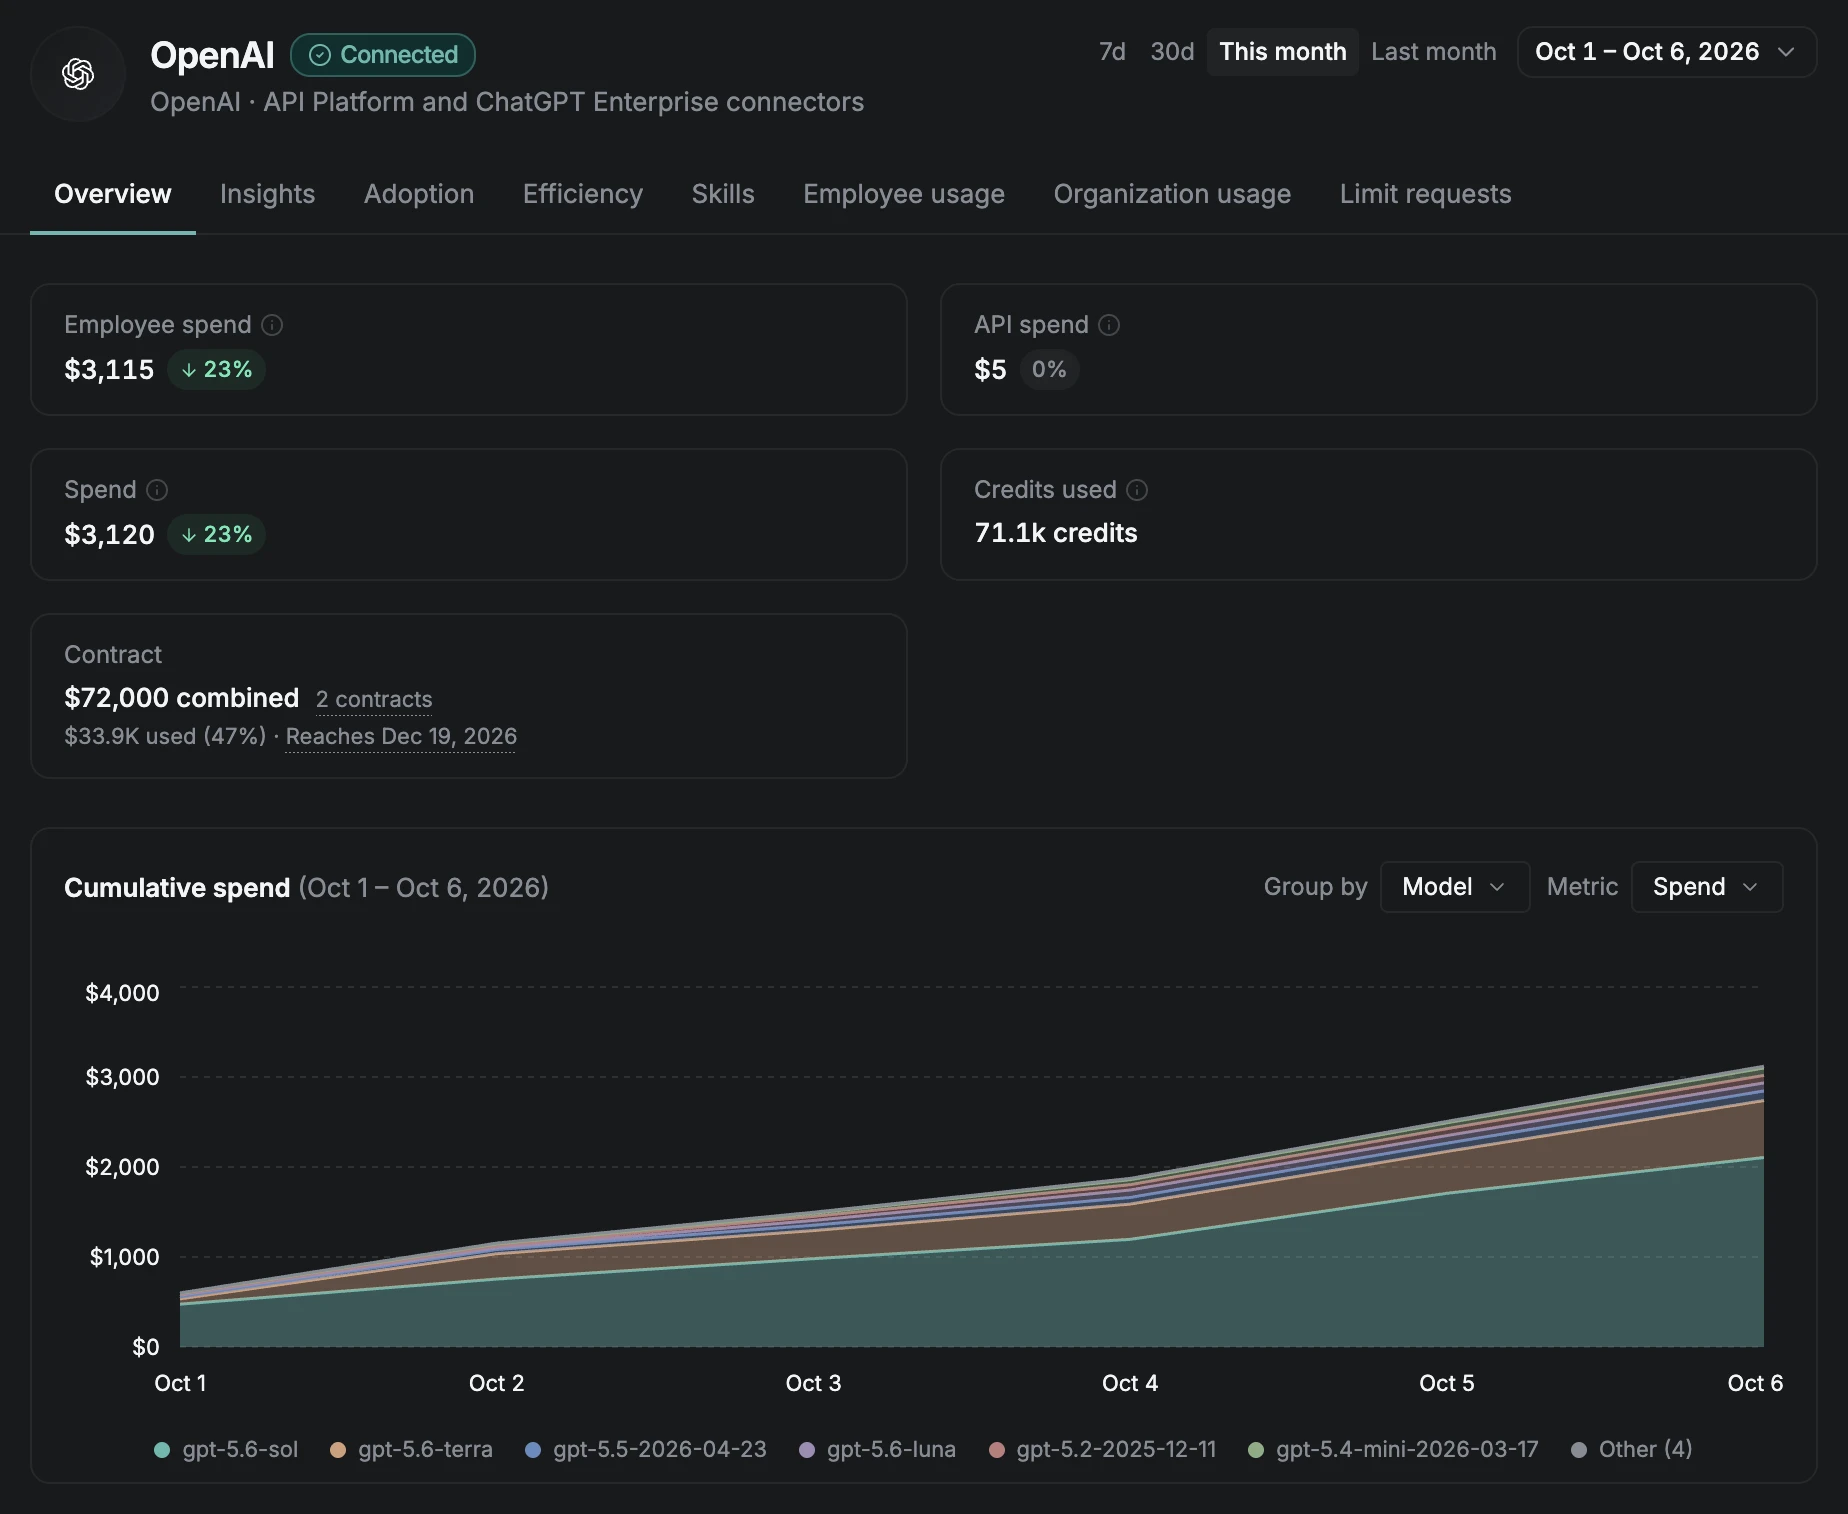Open the Efficiency tab
The image size is (1848, 1514).
583,194
